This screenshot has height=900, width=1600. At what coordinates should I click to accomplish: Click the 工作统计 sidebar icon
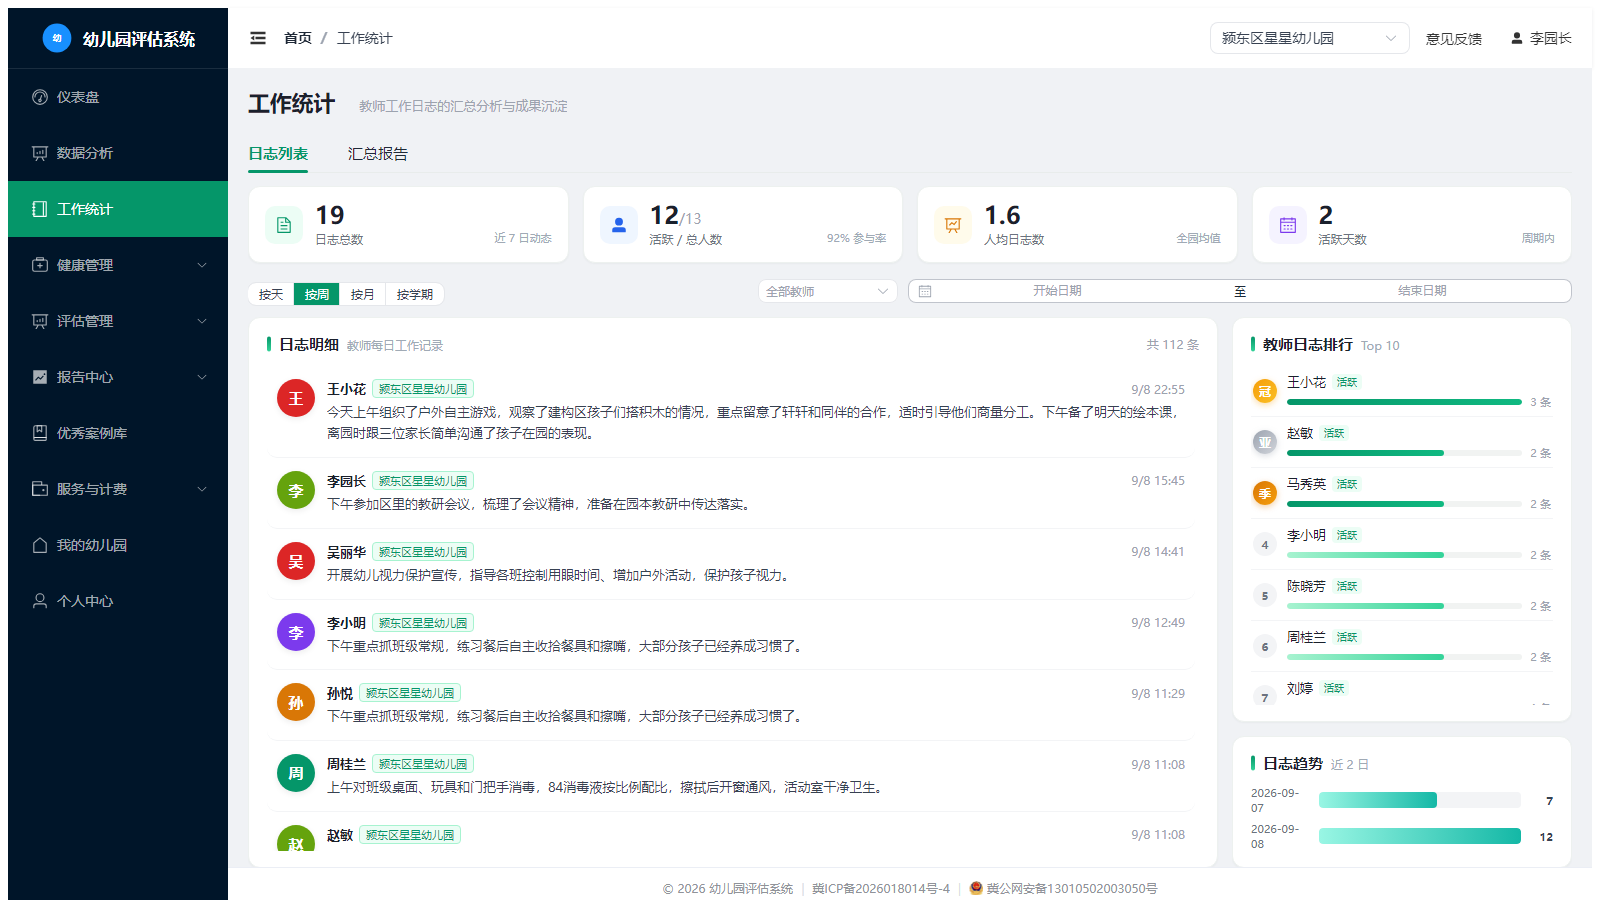point(40,209)
